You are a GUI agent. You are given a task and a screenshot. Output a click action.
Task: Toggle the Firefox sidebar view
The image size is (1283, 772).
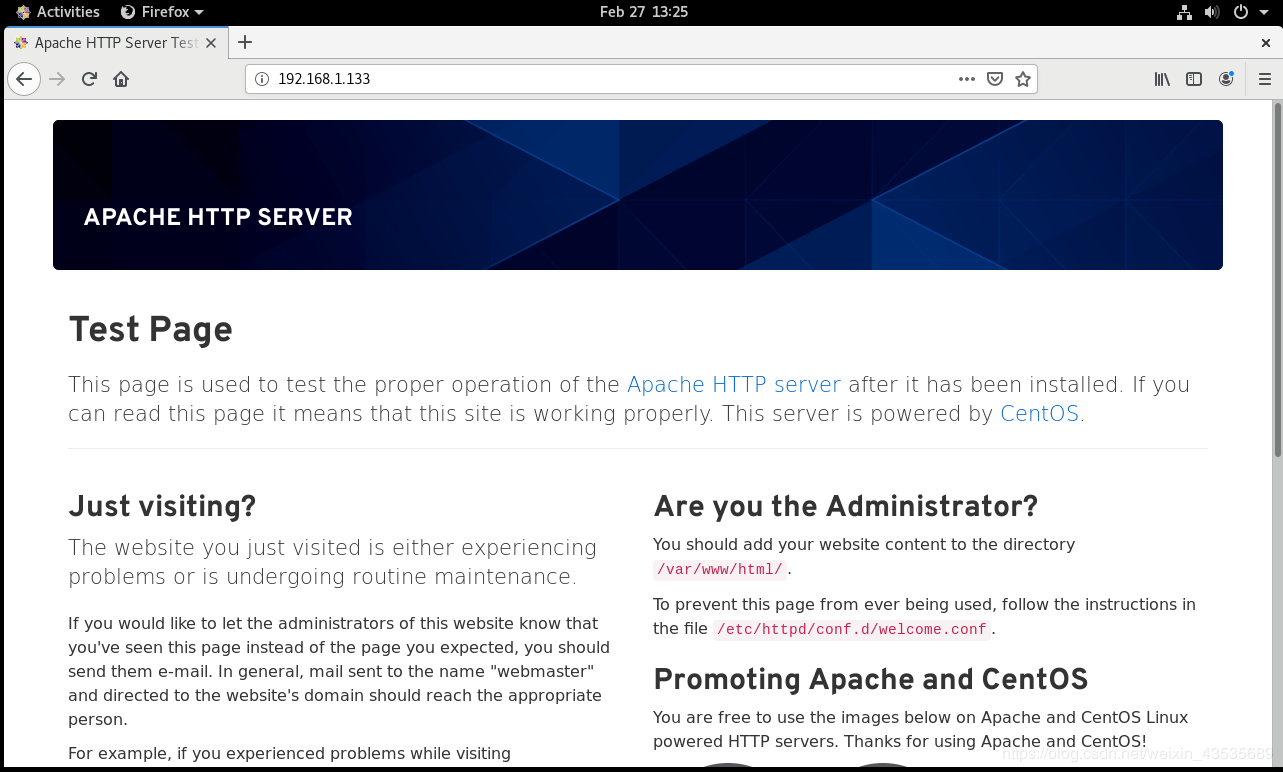(x=1194, y=79)
